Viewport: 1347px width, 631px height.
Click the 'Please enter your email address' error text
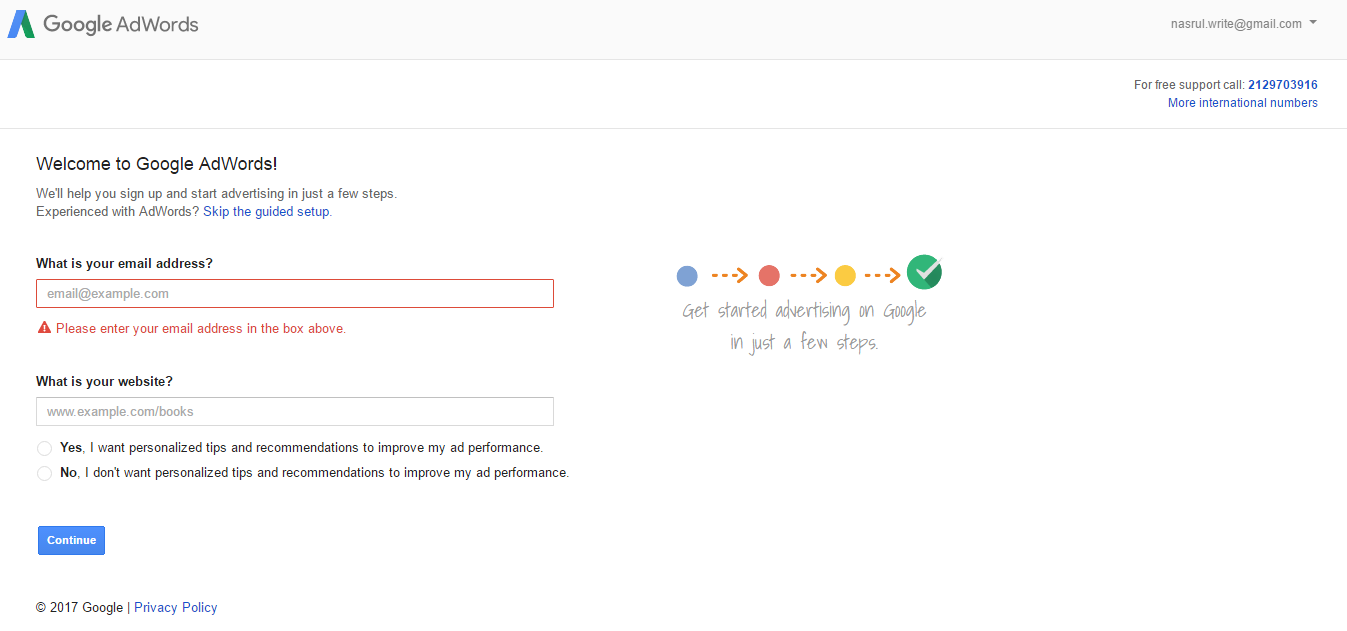click(x=201, y=328)
